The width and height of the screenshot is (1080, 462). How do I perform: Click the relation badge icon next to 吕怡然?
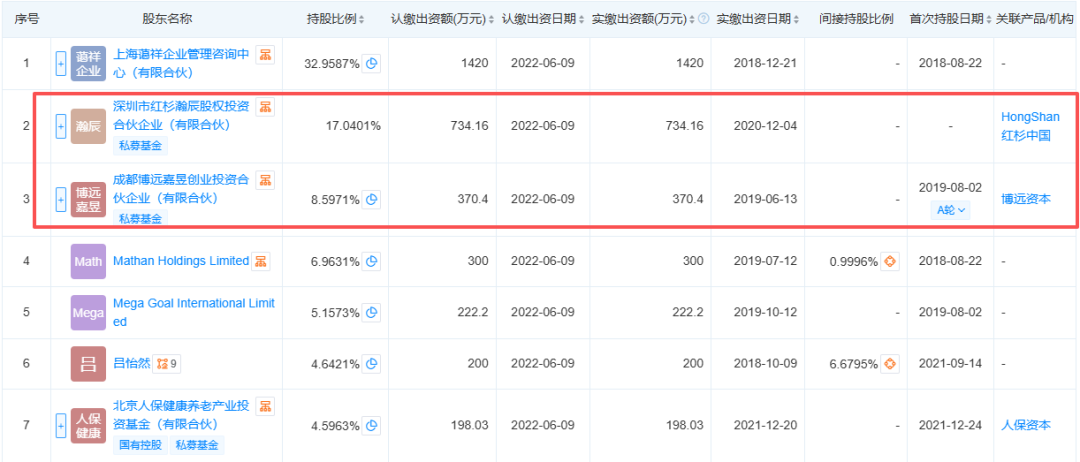coord(167,364)
